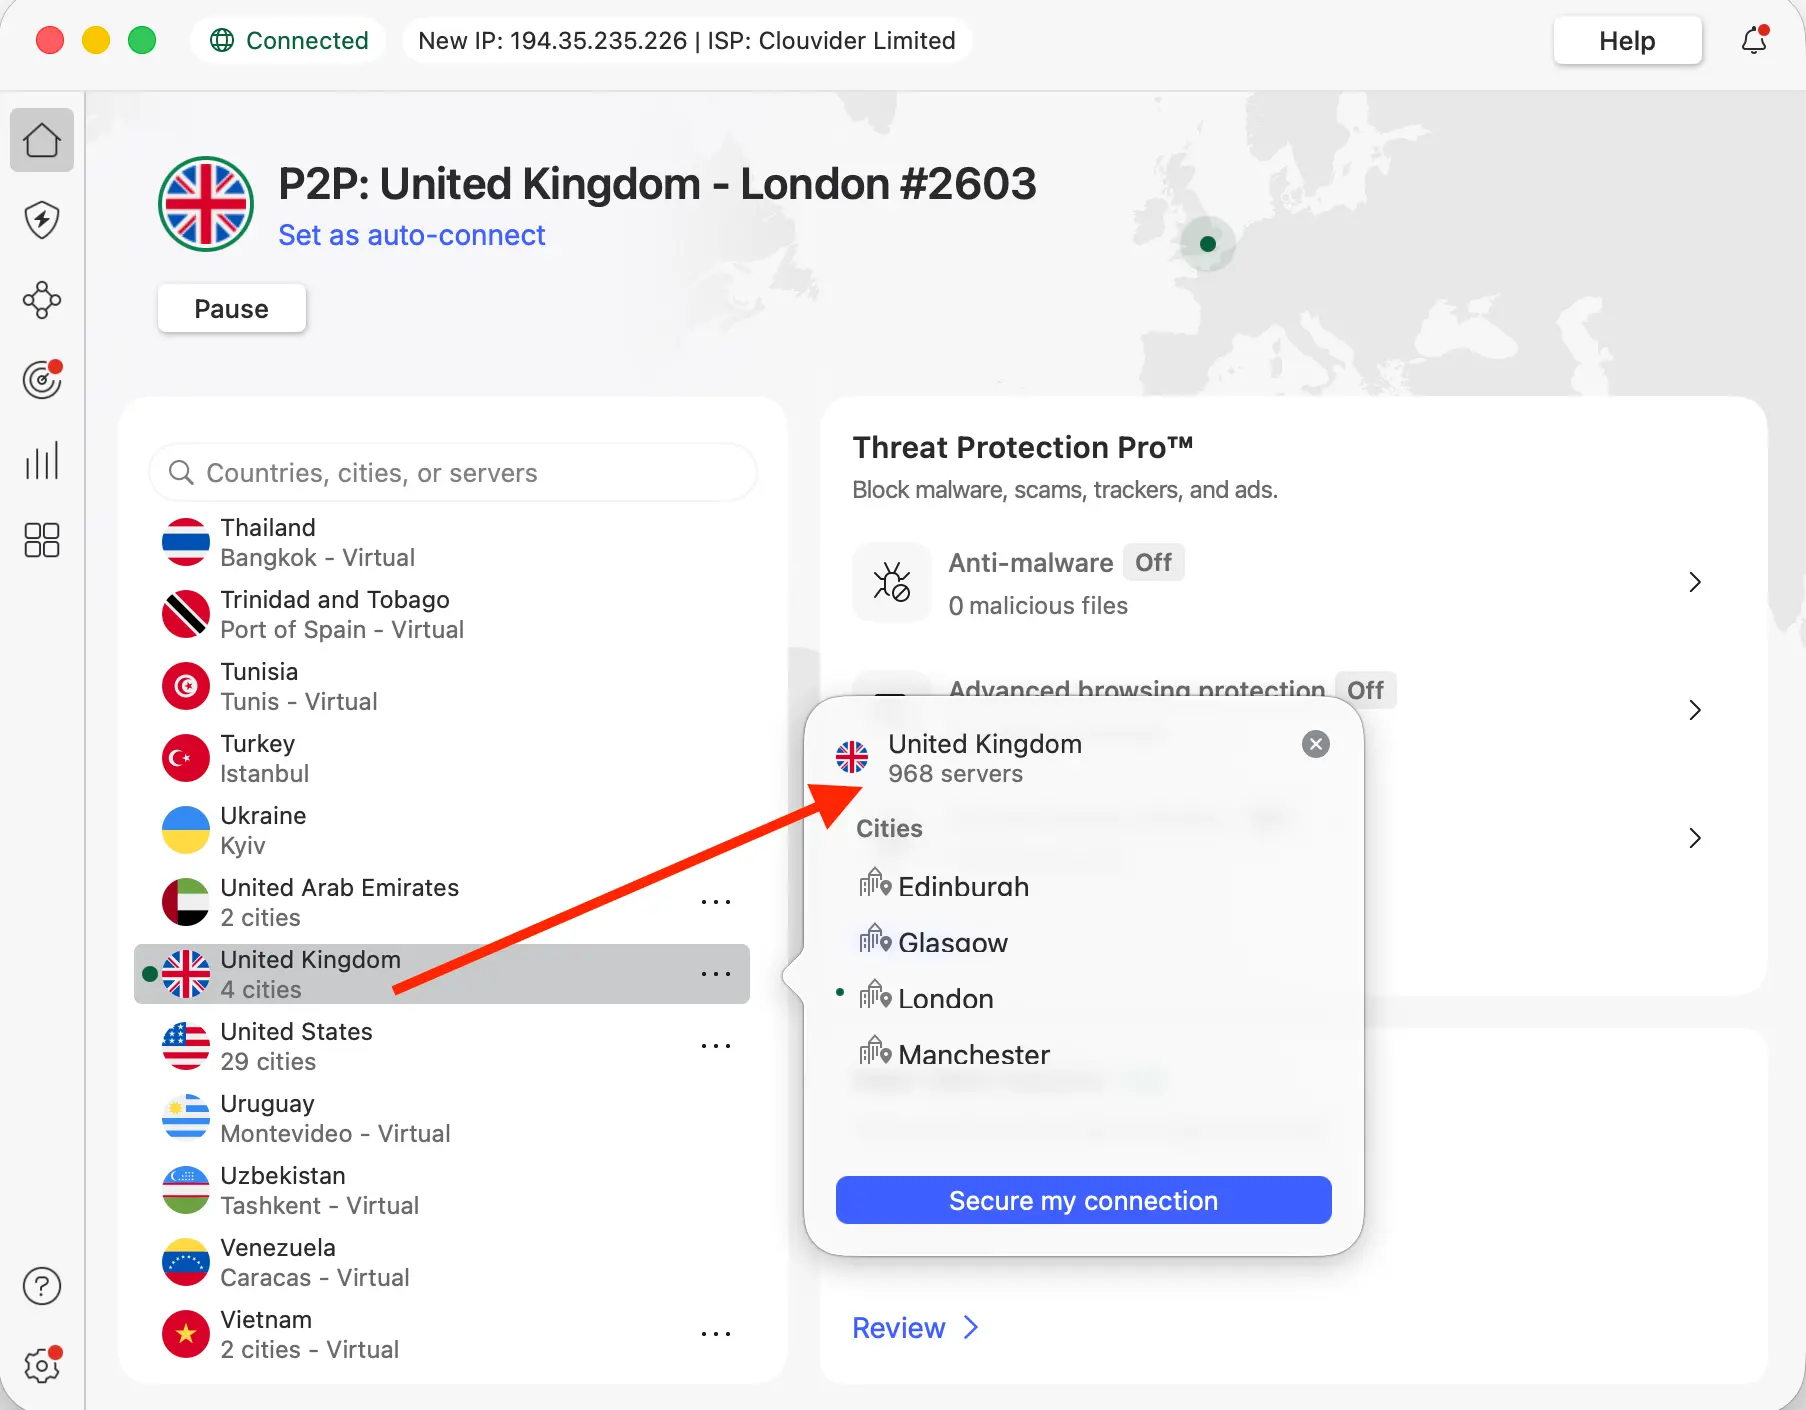
Task: Click the help question mark icon
Action: tap(41, 1286)
